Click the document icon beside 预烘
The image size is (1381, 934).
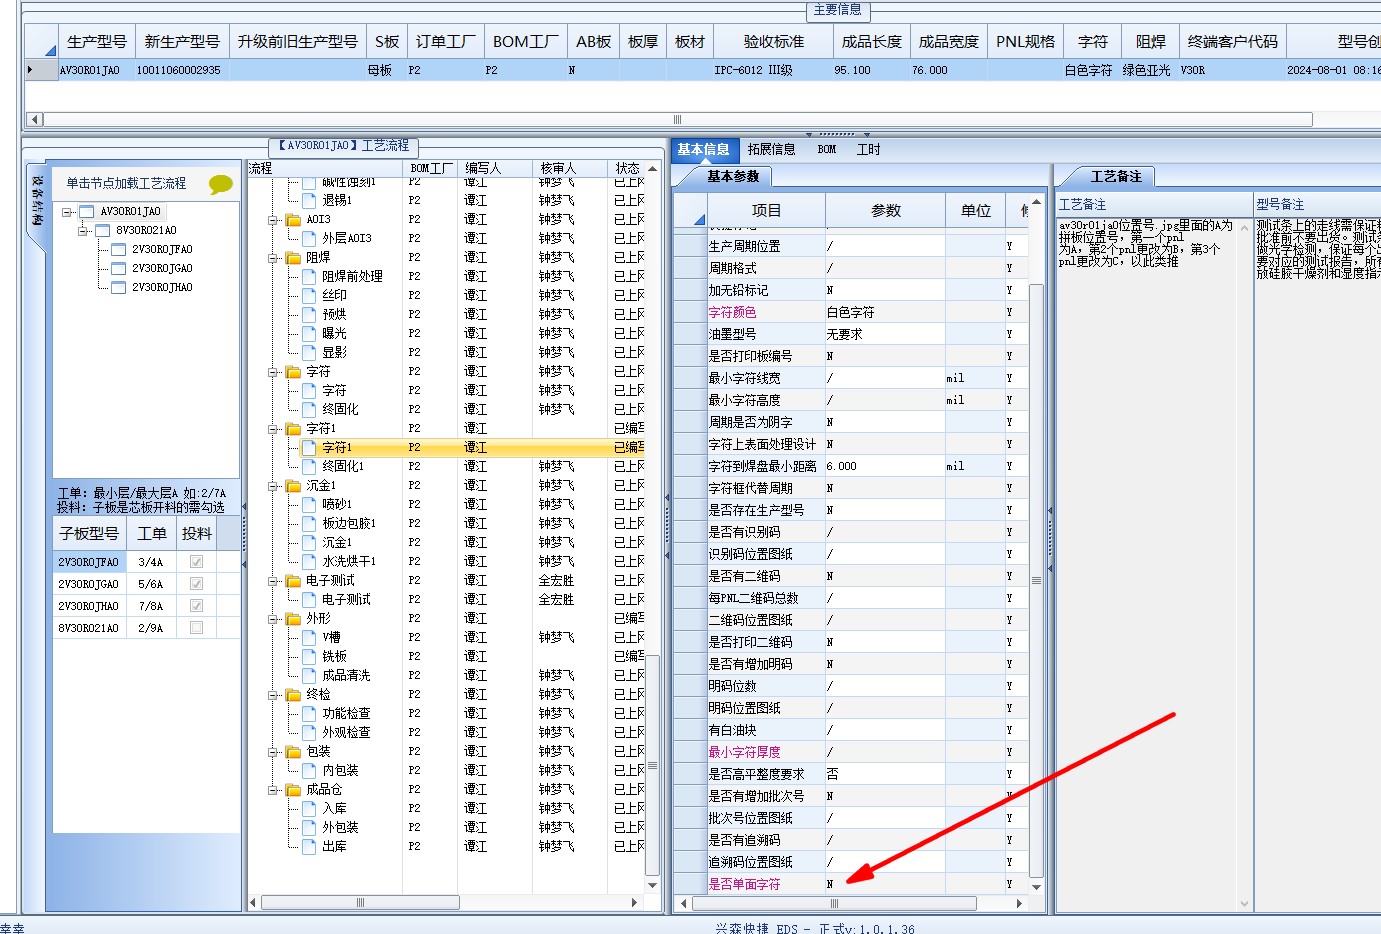(309, 315)
